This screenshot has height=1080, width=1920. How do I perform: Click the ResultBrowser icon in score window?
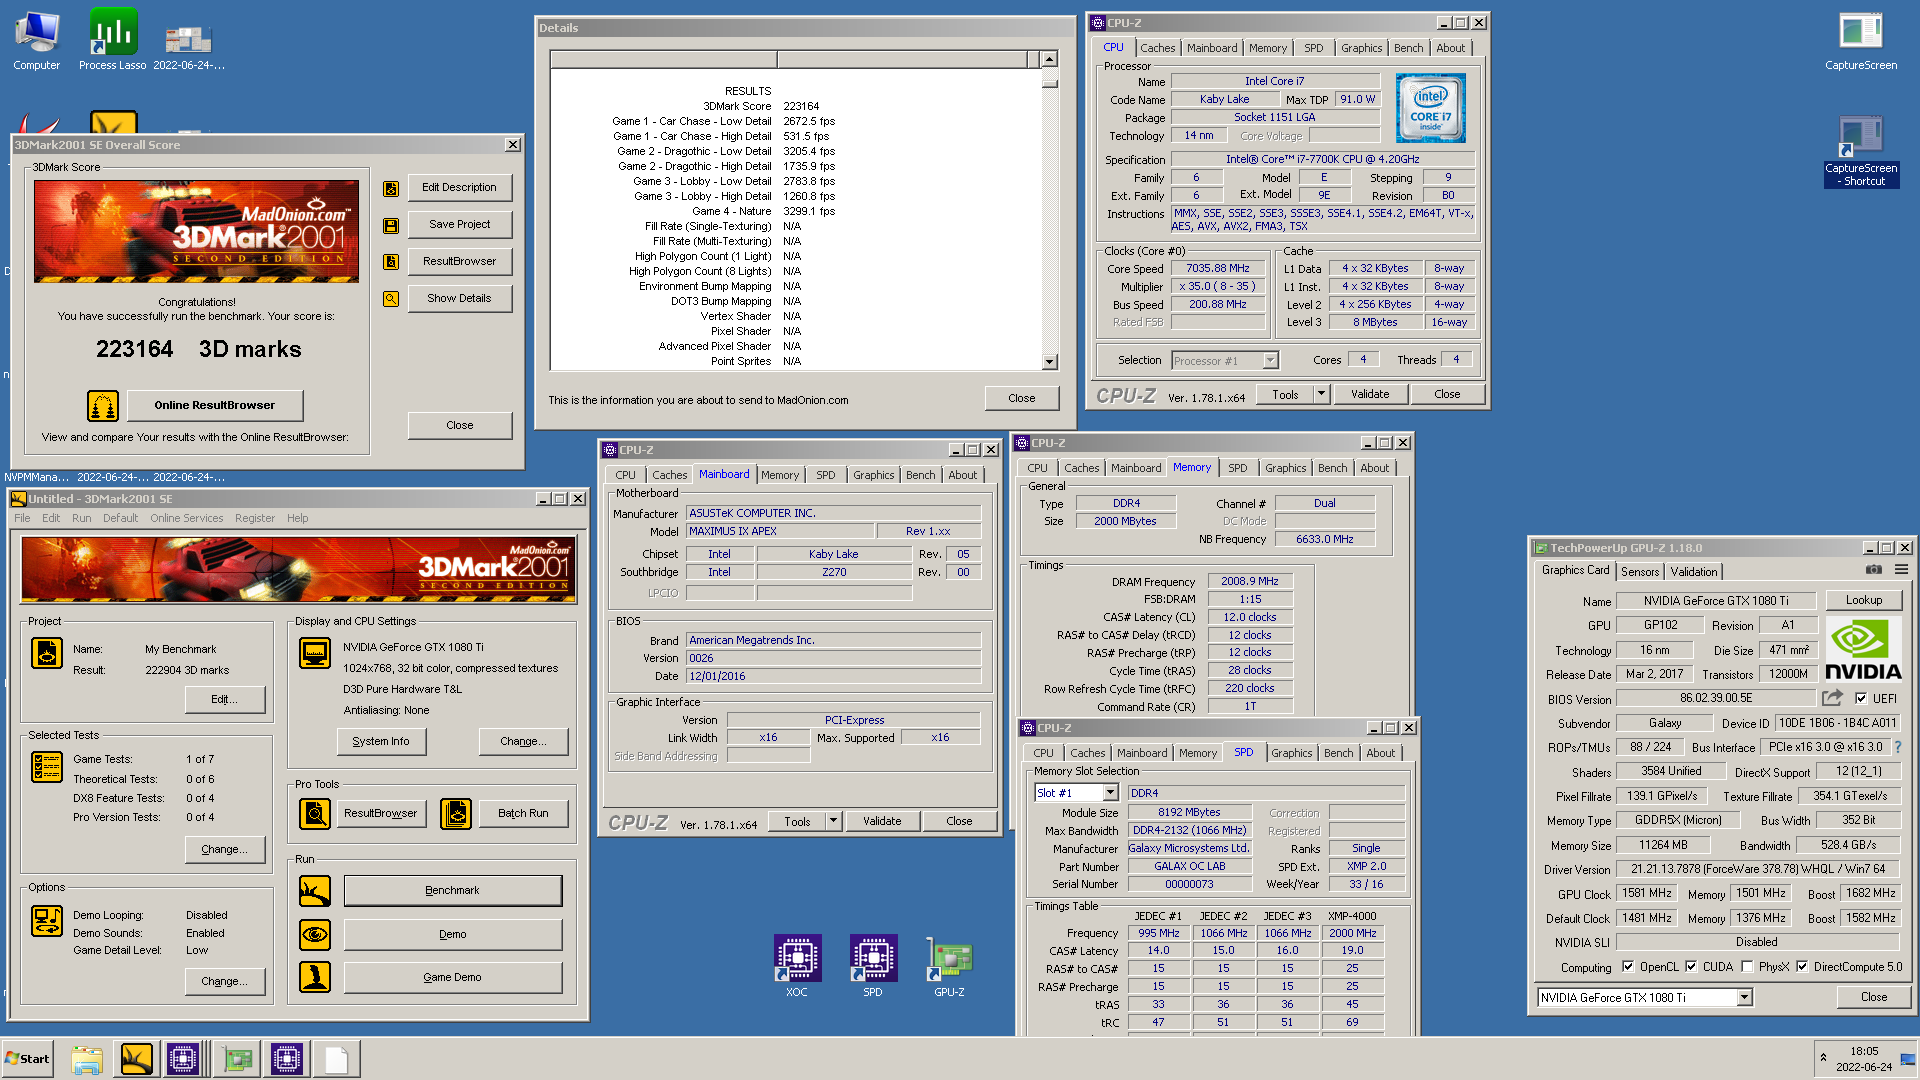391,262
